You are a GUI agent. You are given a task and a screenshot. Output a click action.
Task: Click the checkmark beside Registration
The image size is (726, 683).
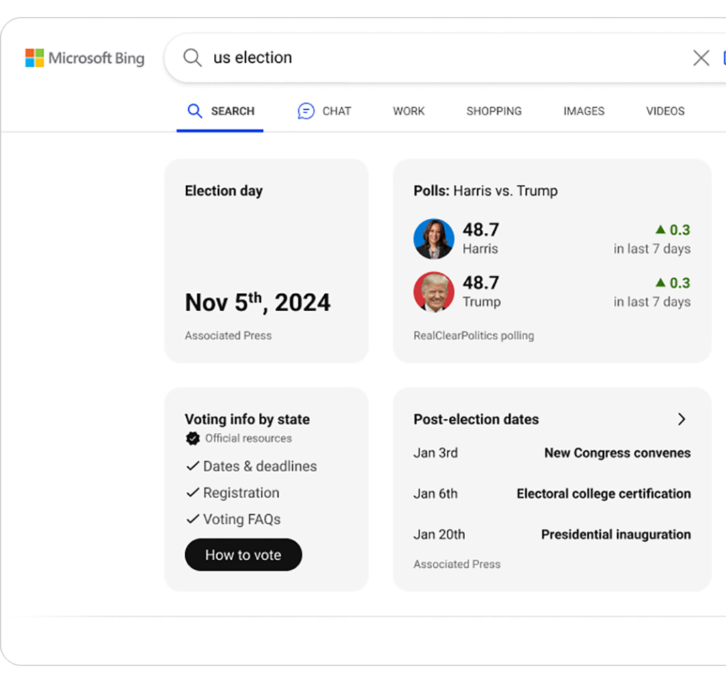[x=193, y=492]
